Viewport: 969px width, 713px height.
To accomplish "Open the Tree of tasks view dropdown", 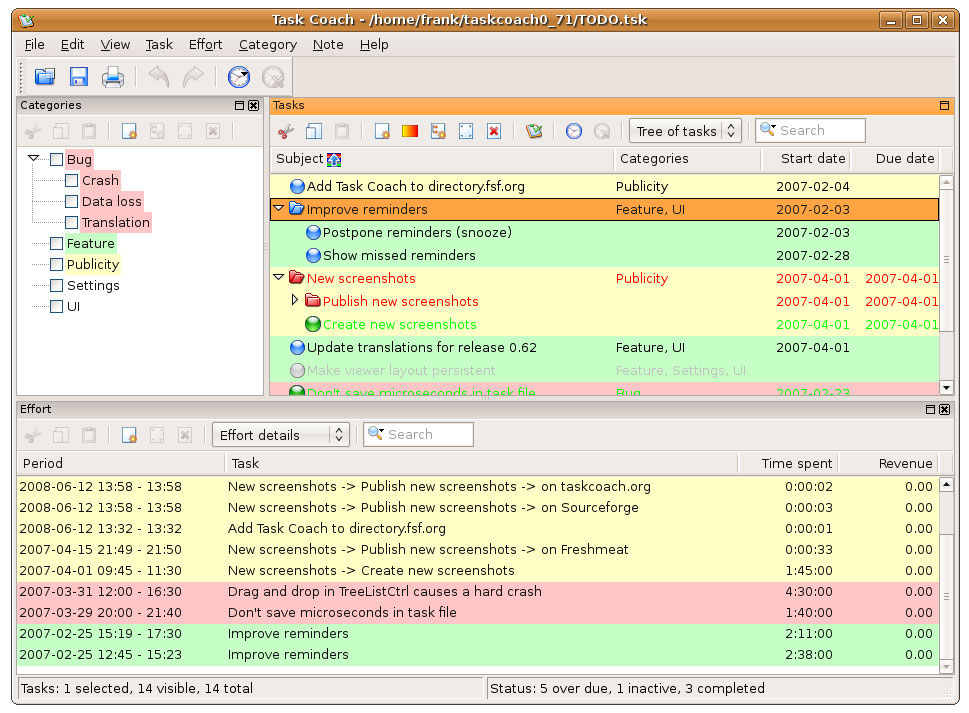I will [685, 131].
